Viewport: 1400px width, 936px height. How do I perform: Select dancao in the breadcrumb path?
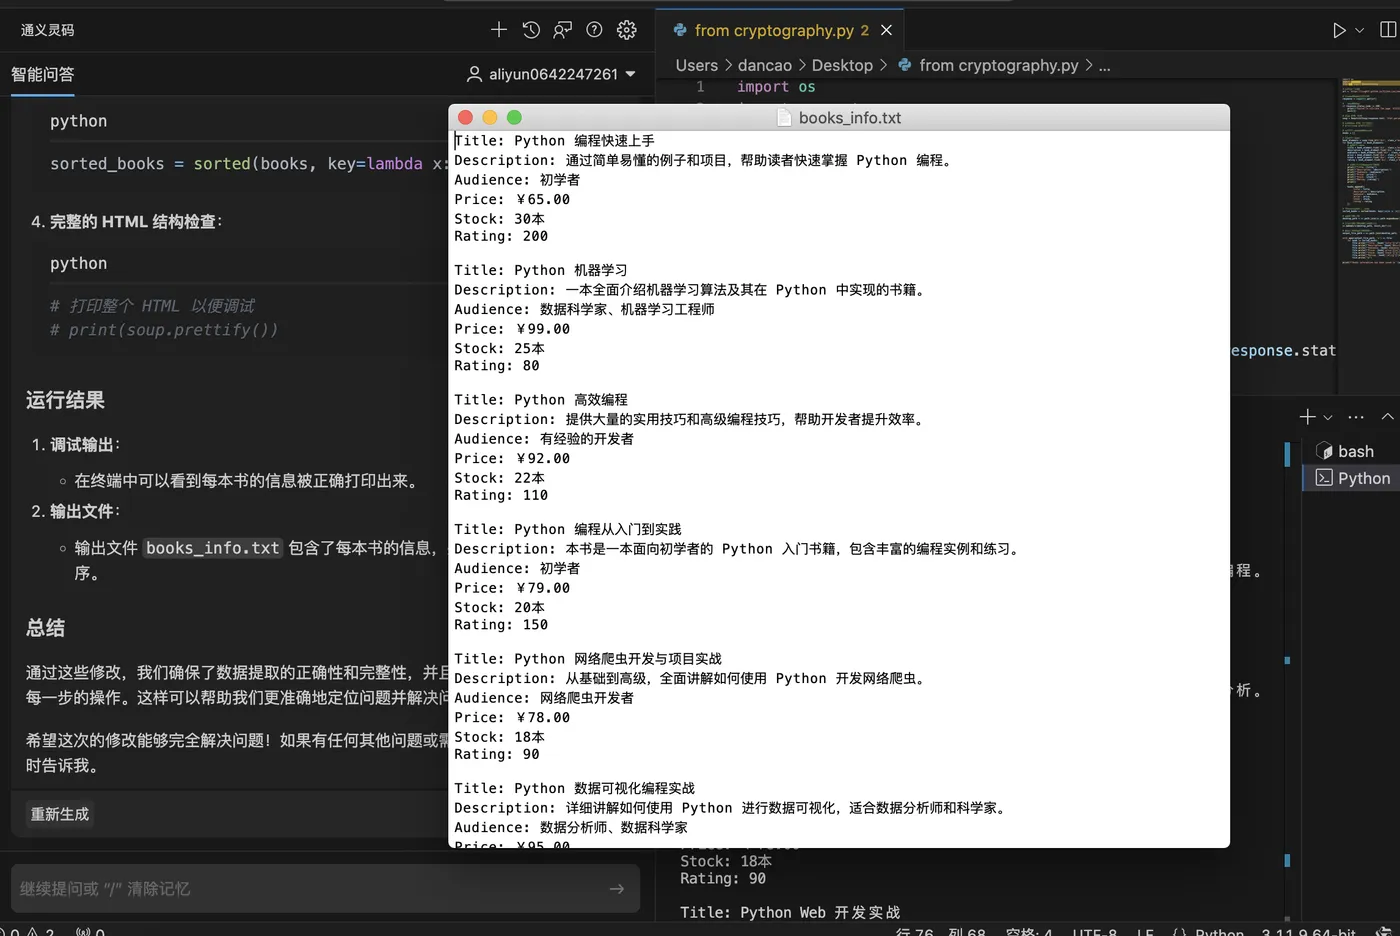(764, 65)
